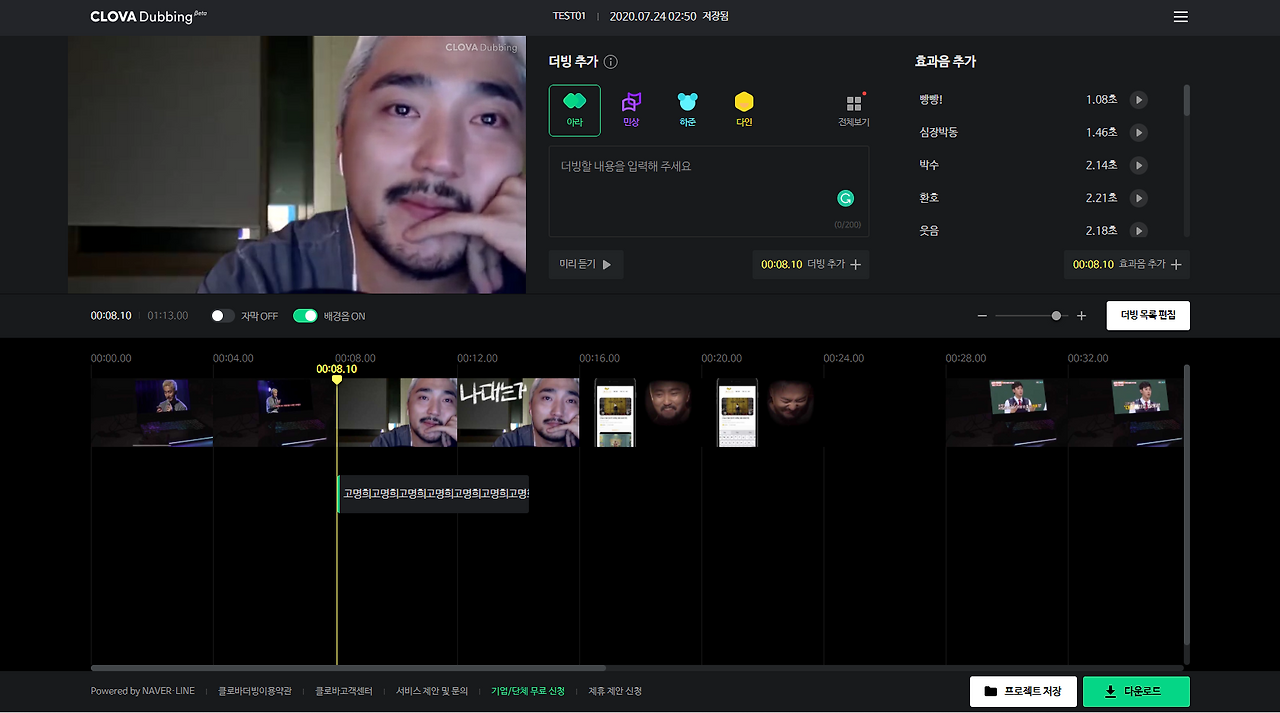This screenshot has width=1280, height=713.
Task: Select the 하준 voice
Action: (687, 110)
